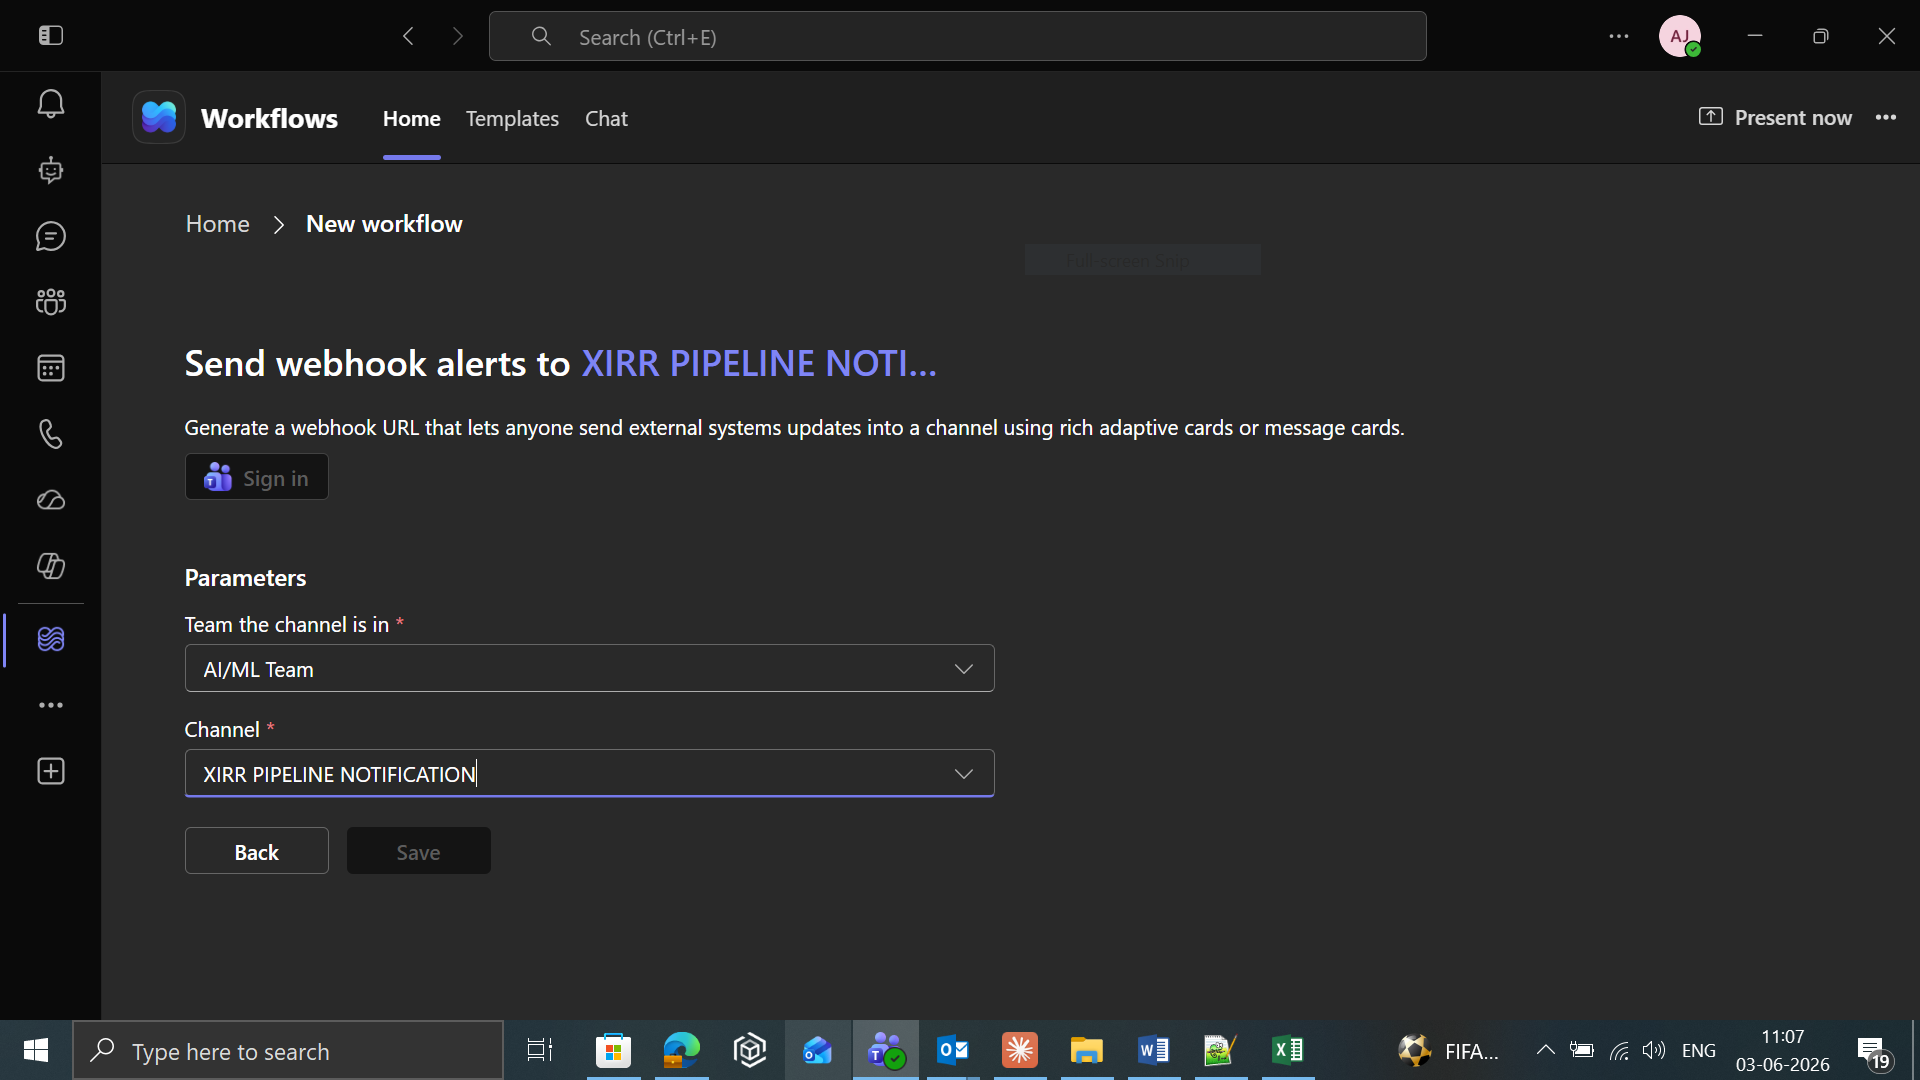The width and height of the screenshot is (1920, 1080).
Task: Open File Explorer from taskbar
Action: [x=1086, y=1051]
